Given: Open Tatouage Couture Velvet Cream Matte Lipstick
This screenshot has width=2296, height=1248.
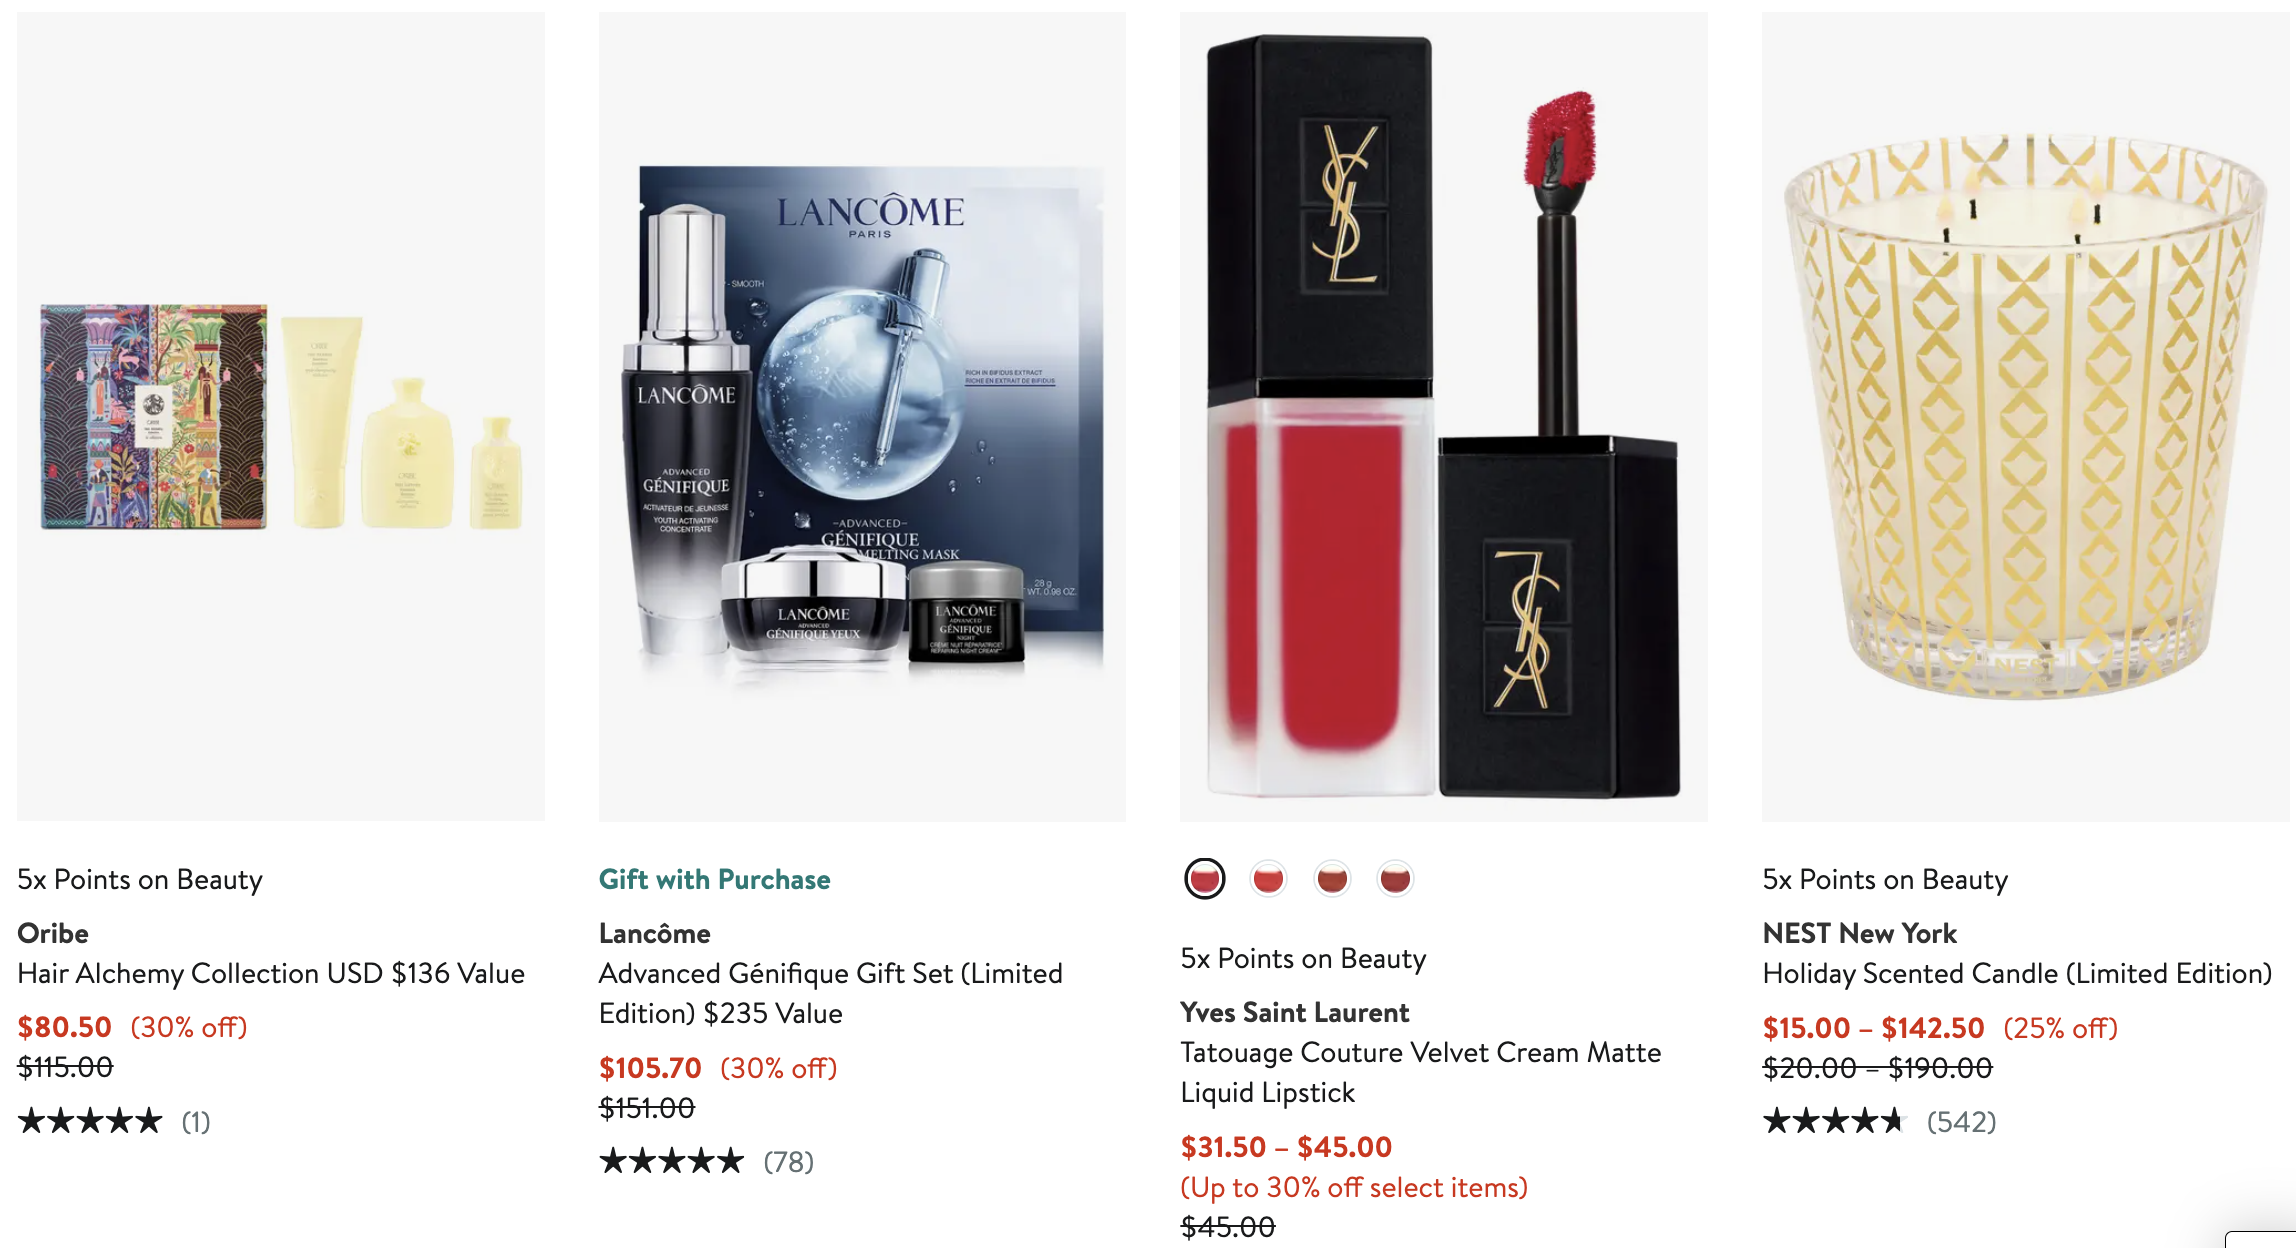Looking at the screenshot, I should (1421, 1072).
